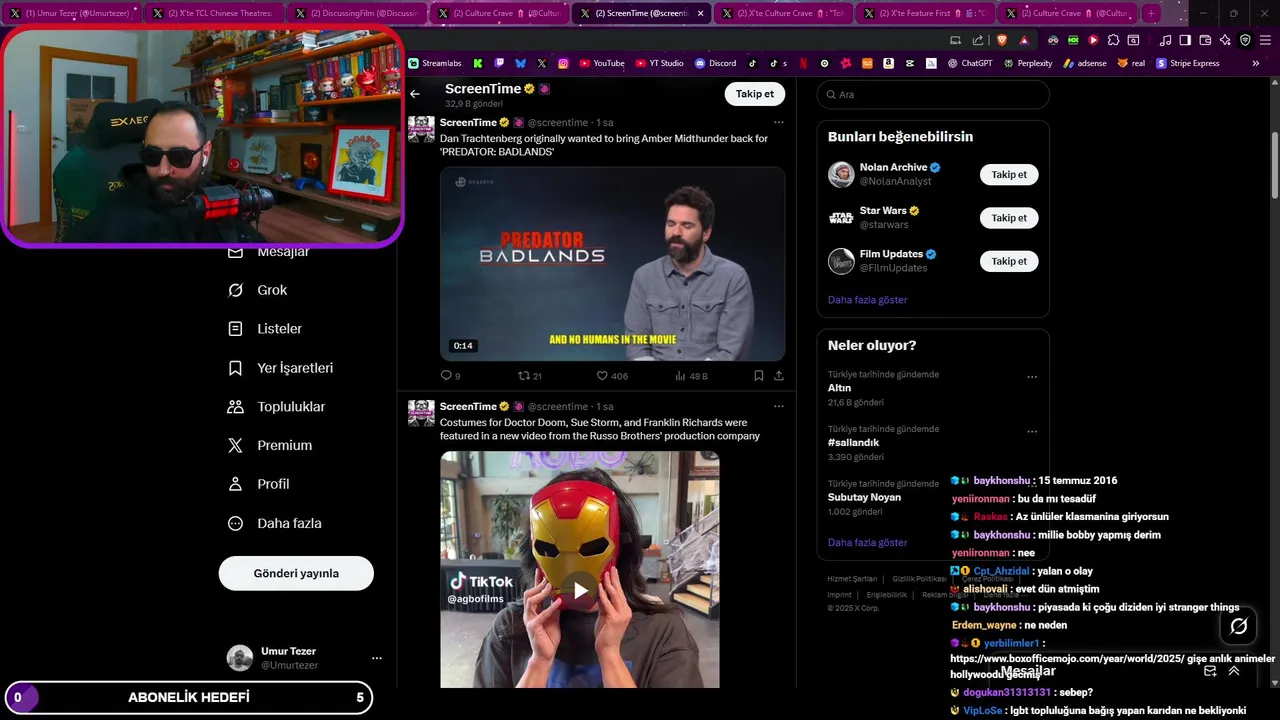Open options for the Altın trend

(1032, 377)
